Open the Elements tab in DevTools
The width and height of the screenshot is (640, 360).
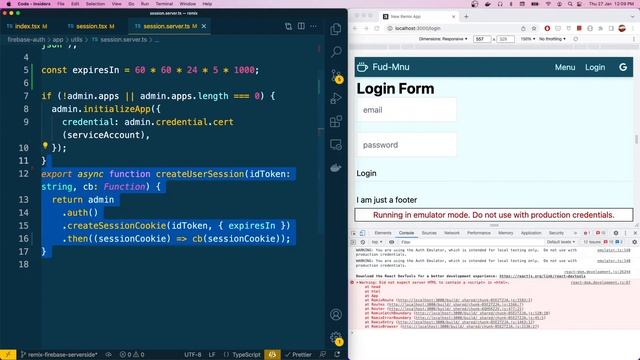(383, 233)
